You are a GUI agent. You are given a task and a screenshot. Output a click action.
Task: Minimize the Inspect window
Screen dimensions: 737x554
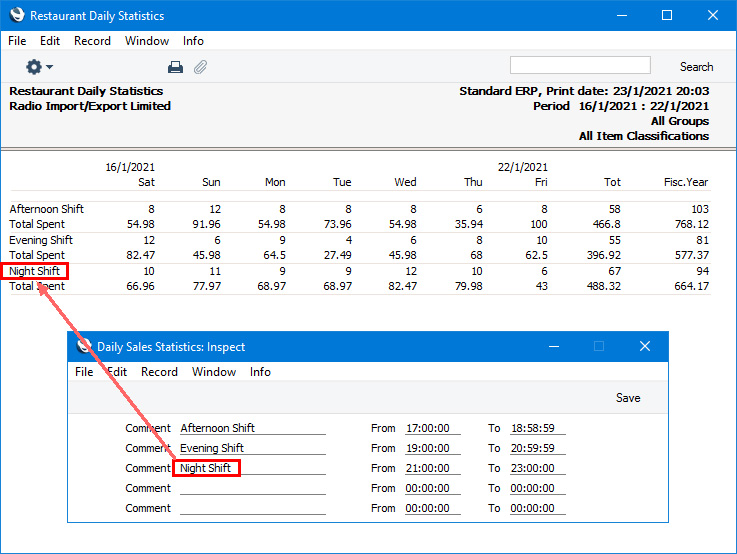click(x=553, y=347)
